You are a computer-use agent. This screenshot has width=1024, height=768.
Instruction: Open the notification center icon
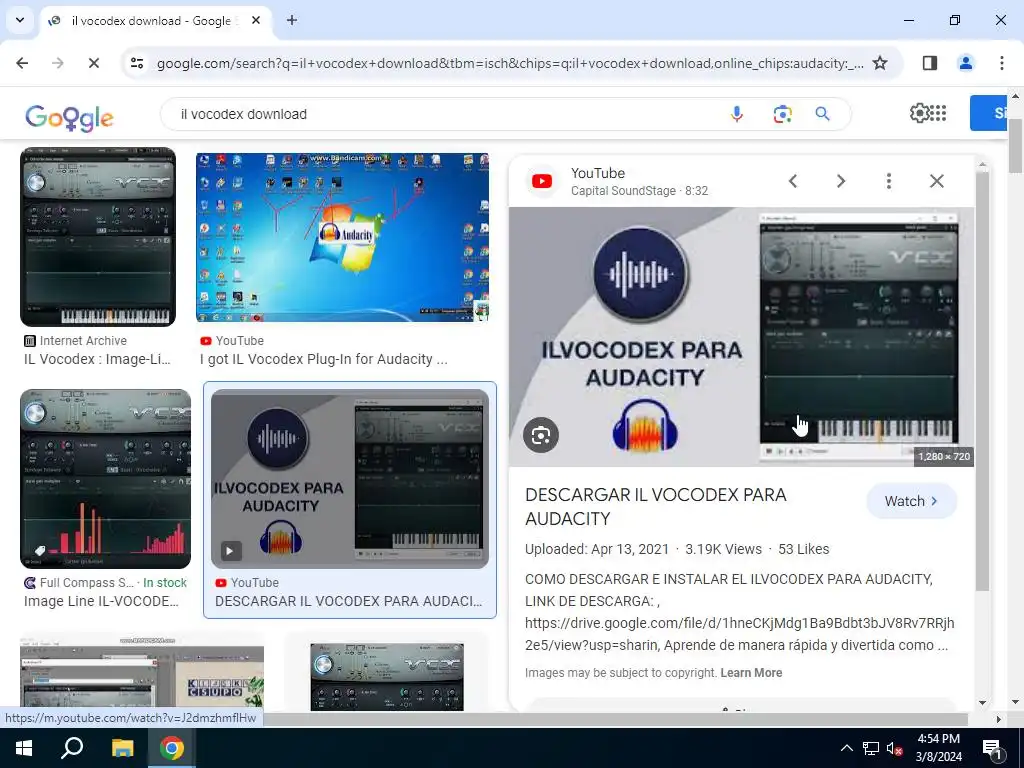coord(992,748)
